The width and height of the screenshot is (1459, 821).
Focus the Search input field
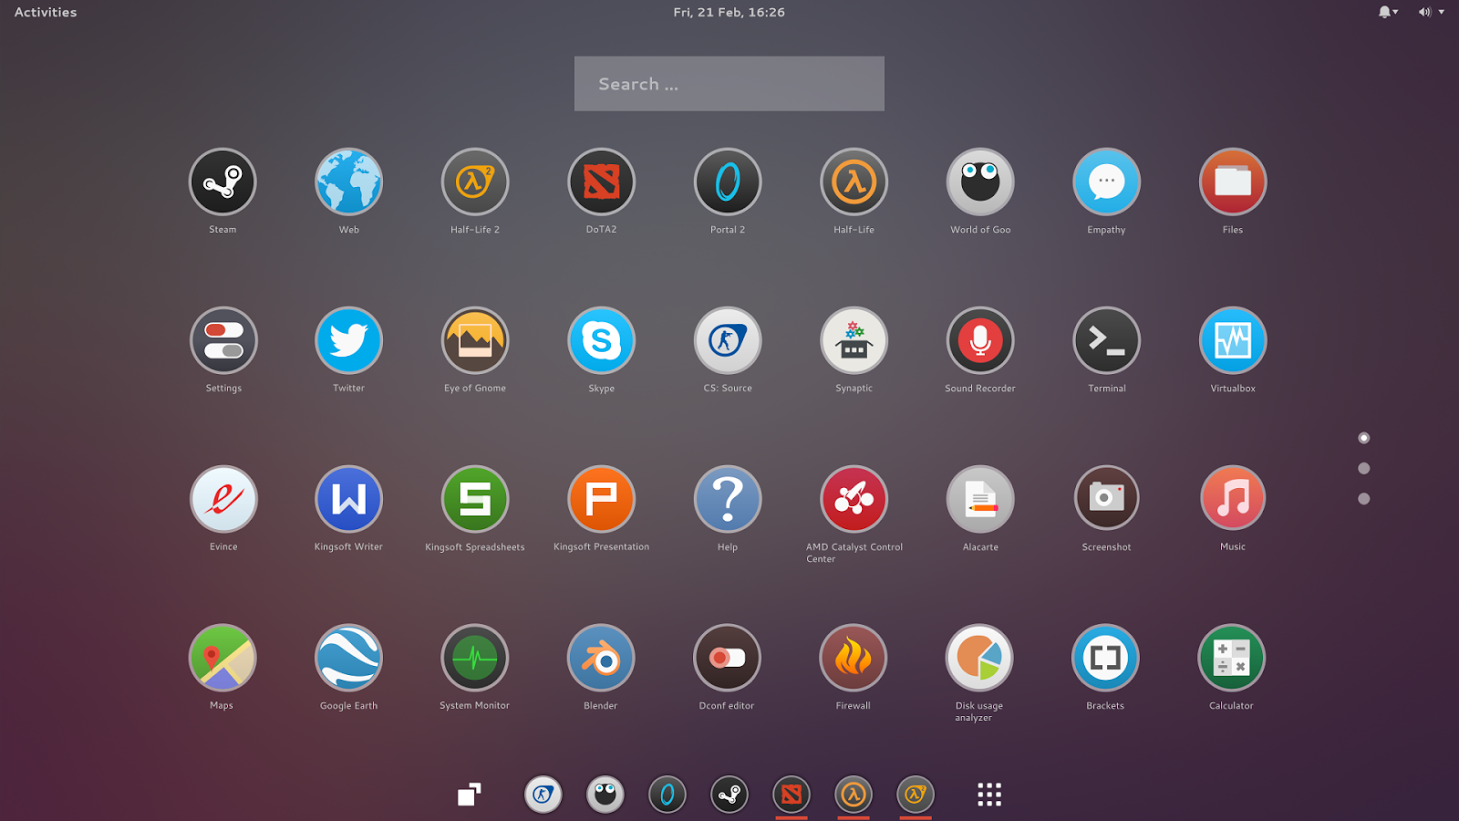point(729,84)
